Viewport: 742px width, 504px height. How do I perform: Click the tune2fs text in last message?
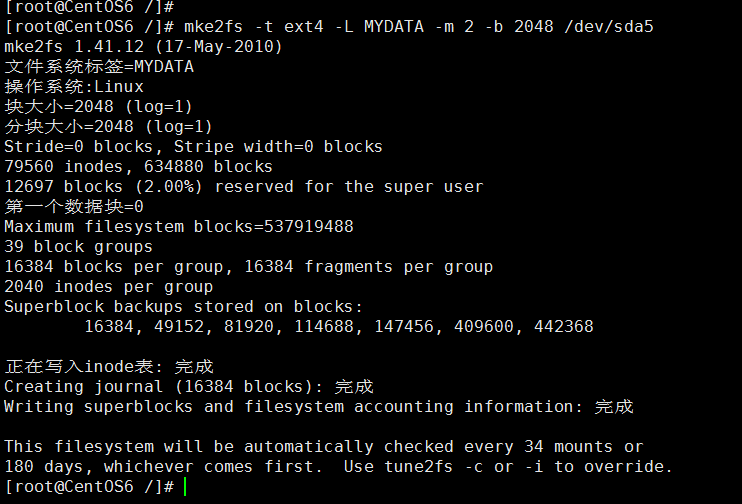tap(418, 467)
